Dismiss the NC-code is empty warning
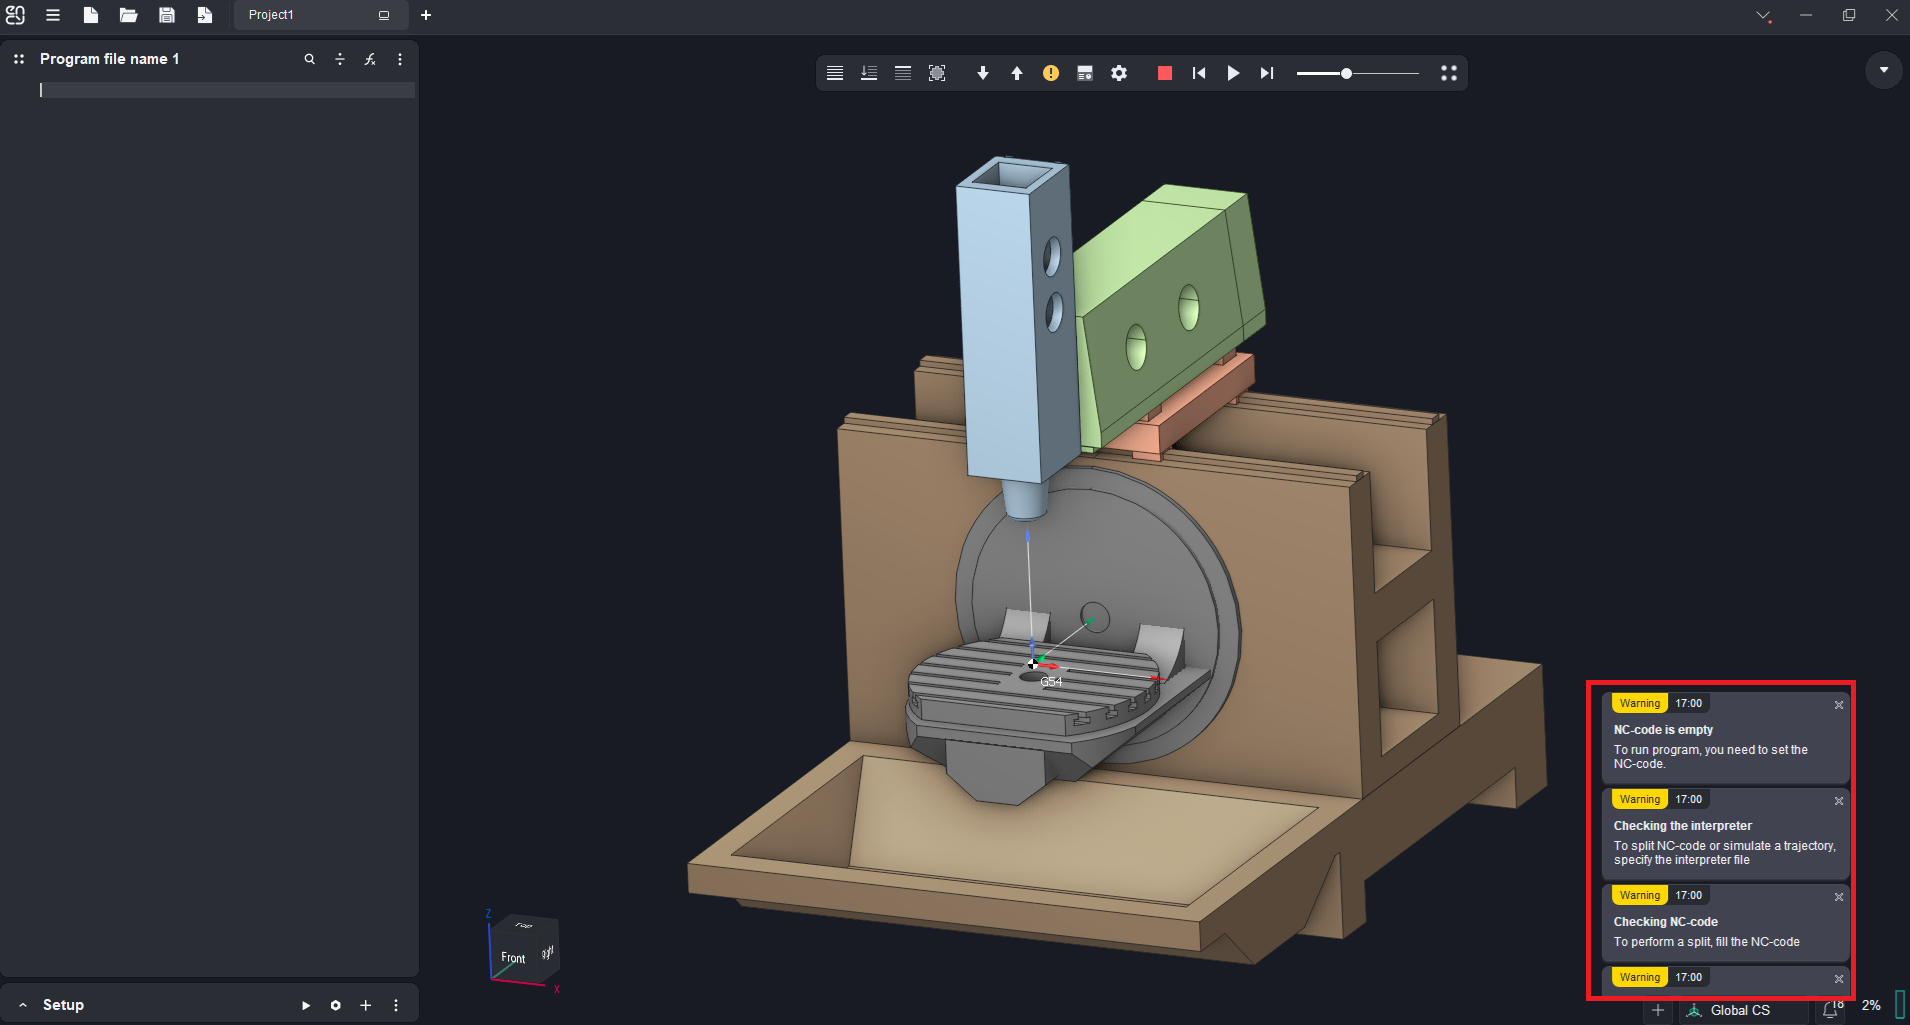Screen dimensions: 1910x1025 [1838, 705]
